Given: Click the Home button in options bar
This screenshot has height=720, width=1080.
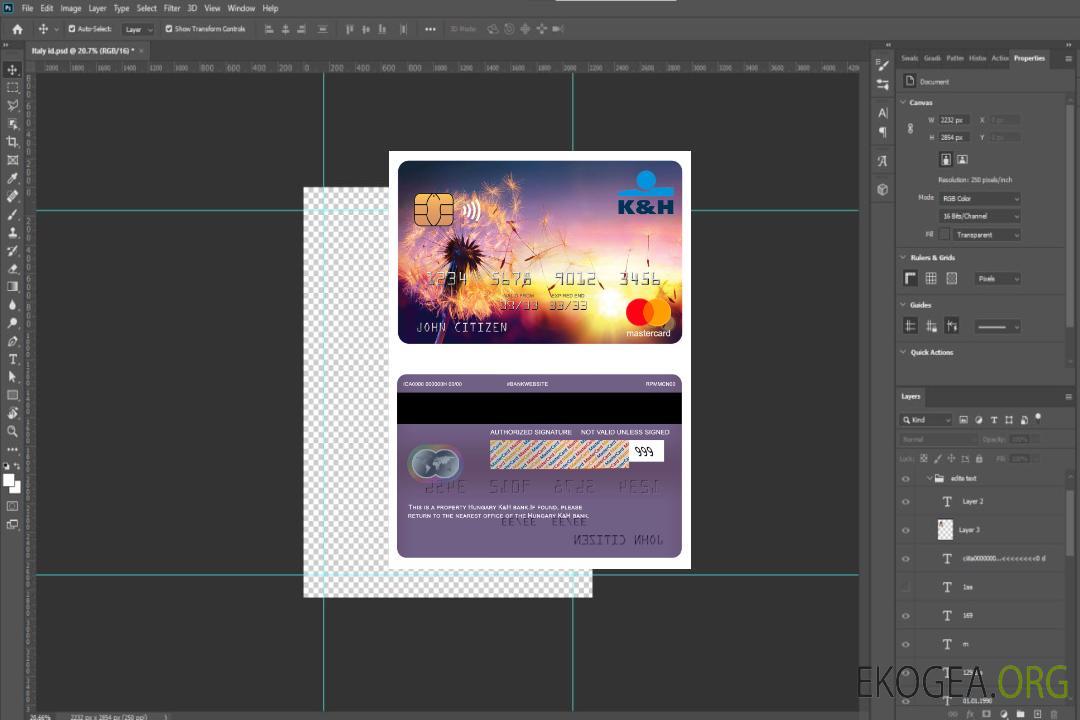Looking at the screenshot, I should [x=17, y=29].
